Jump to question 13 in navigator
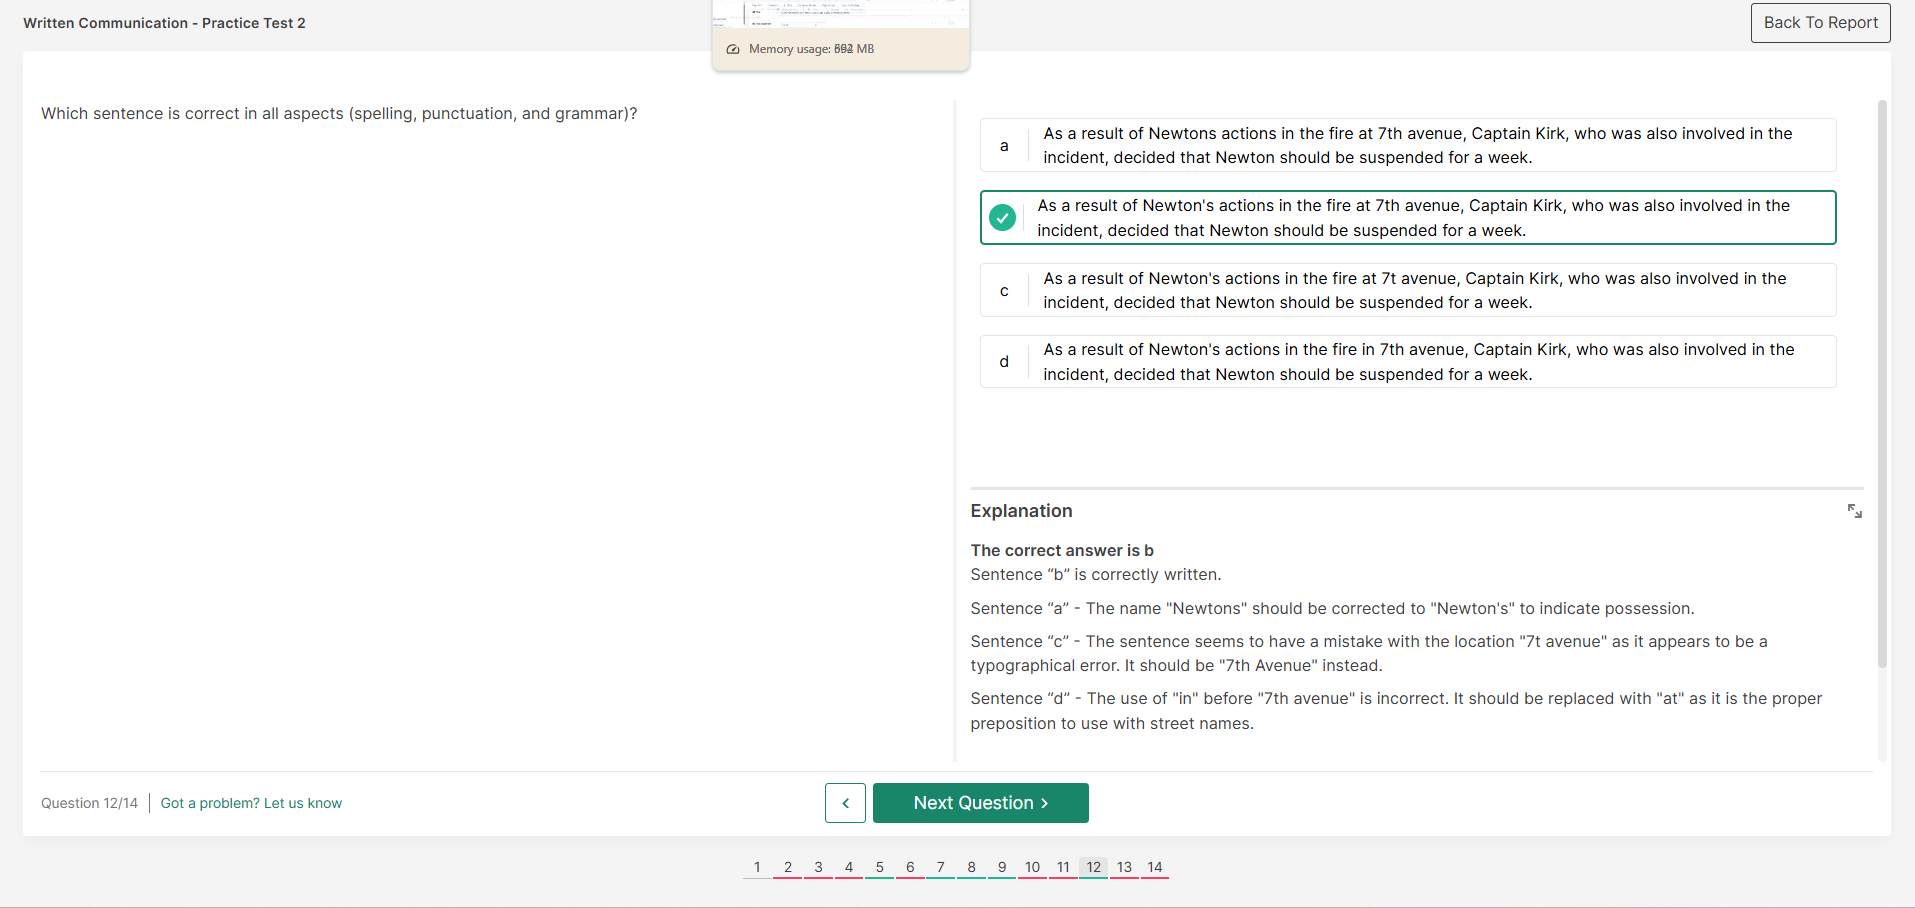The height and width of the screenshot is (908, 1915). pos(1124,867)
